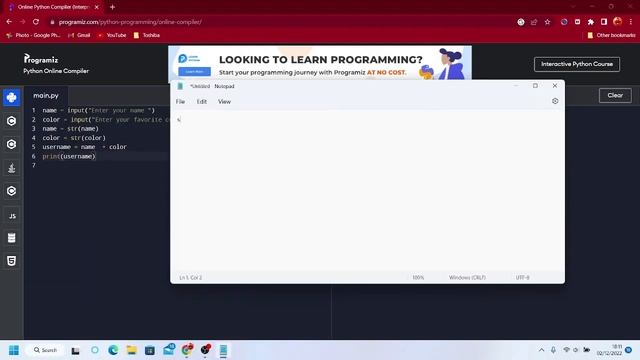Image resolution: width=640 pixels, height=360 pixels.
Task: Open Notepad settings gear icon
Action: 555,101
